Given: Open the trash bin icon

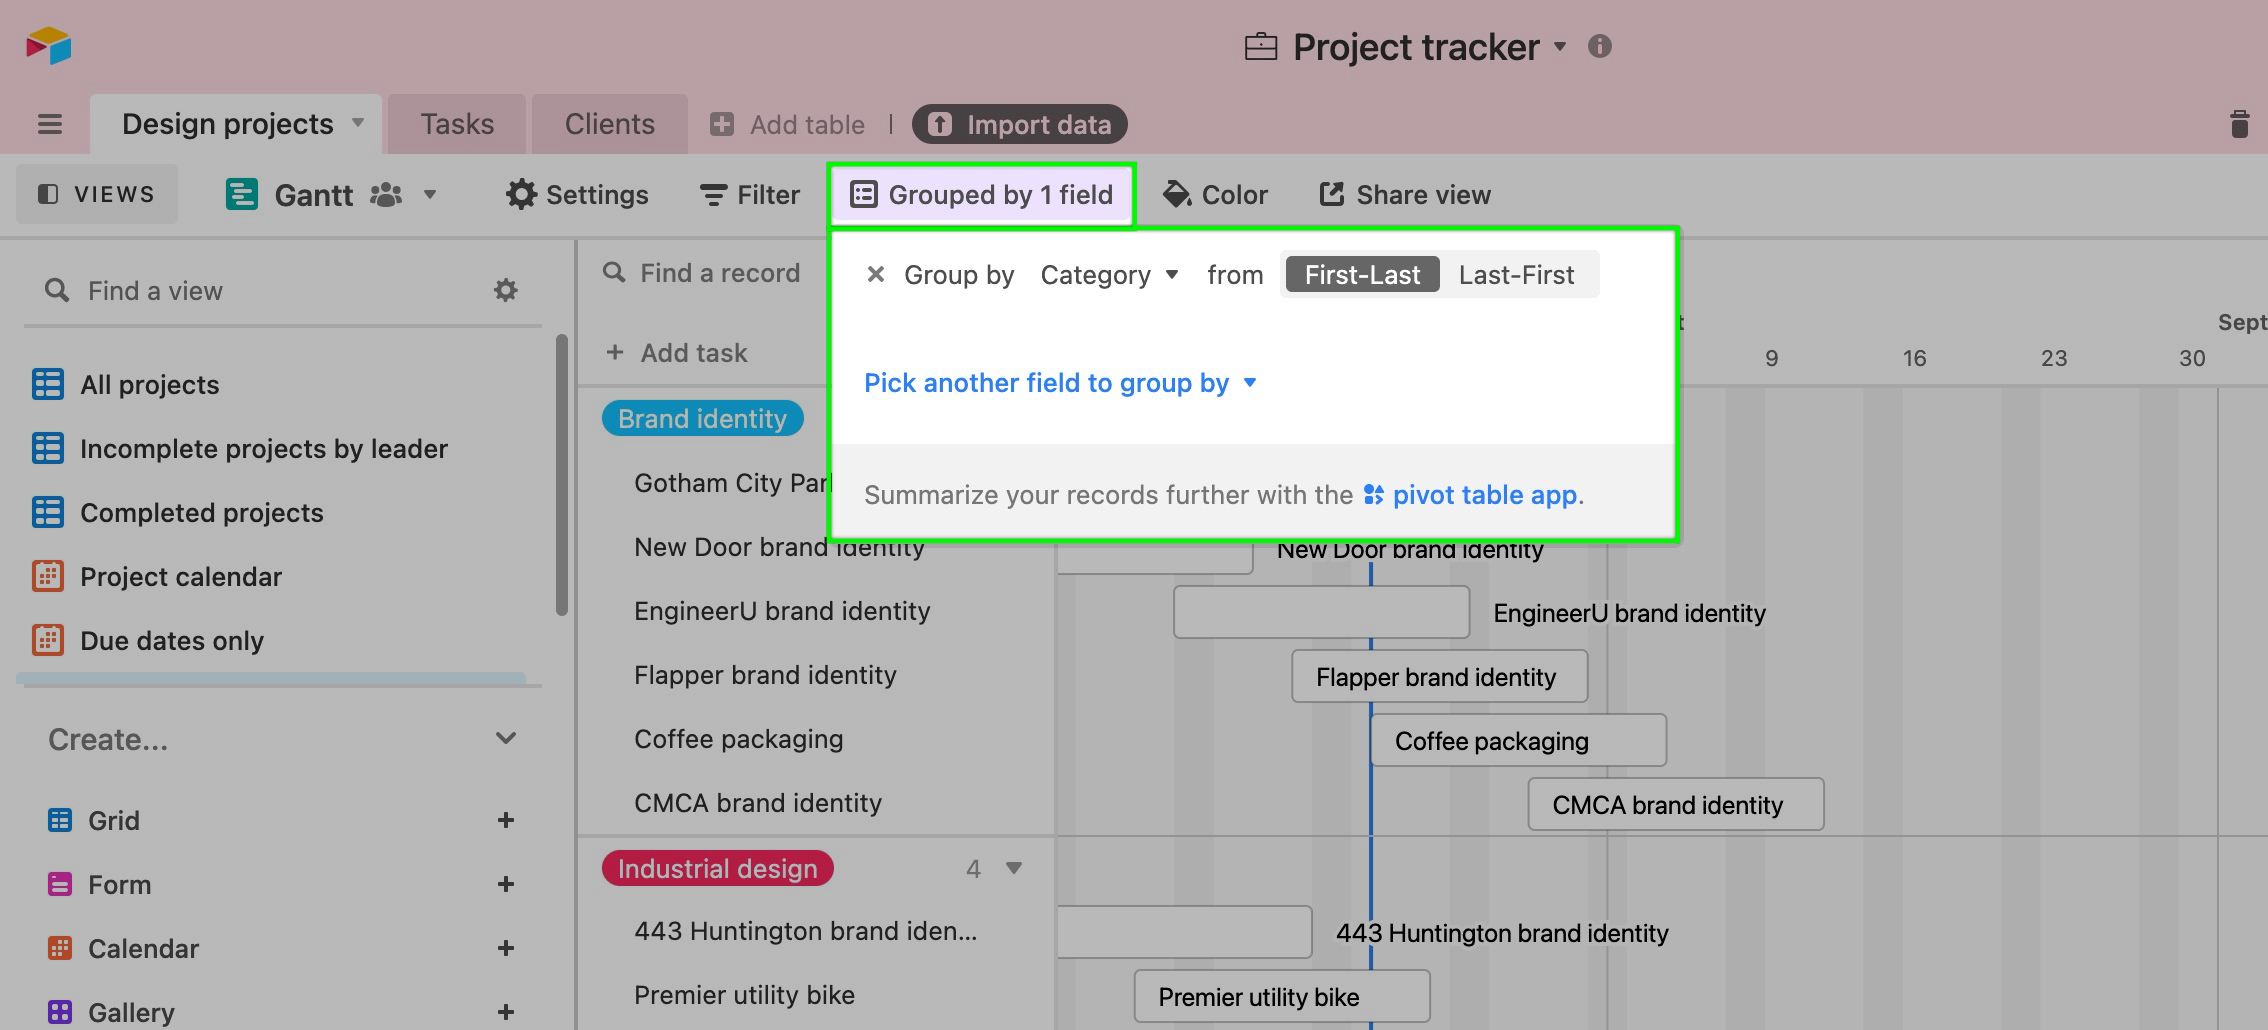Looking at the screenshot, I should coord(2239,124).
